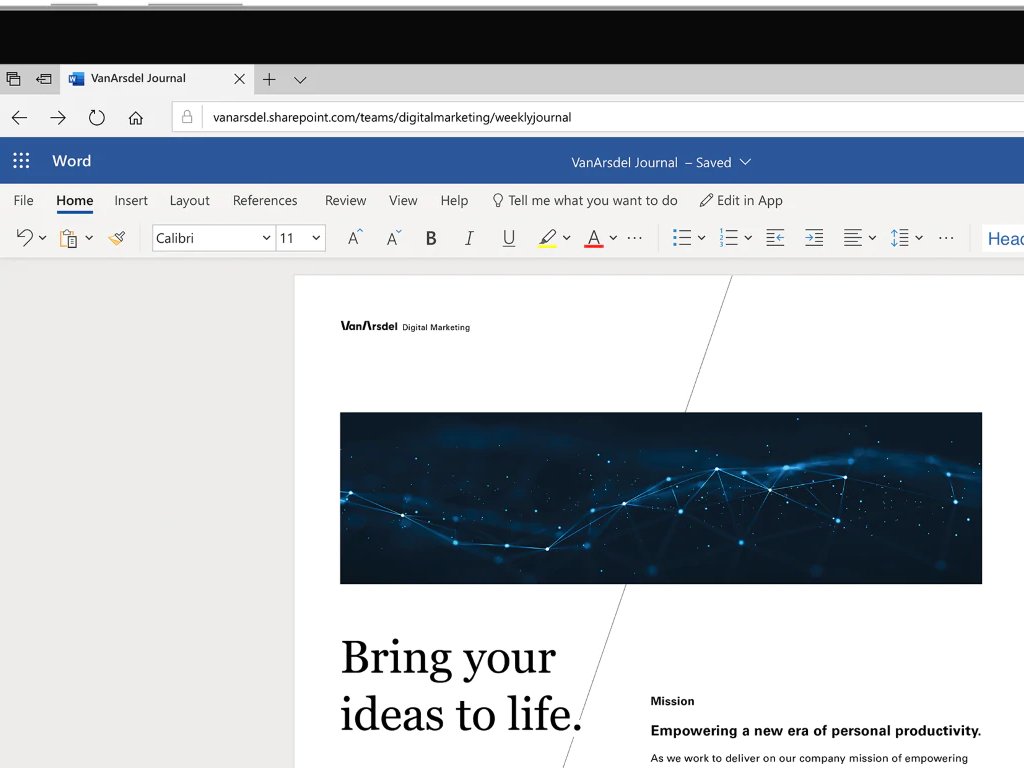The height and width of the screenshot is (768, 1024).
Task: Click the Word app name link
Action: pyautogui.click(x=72, y=161)
